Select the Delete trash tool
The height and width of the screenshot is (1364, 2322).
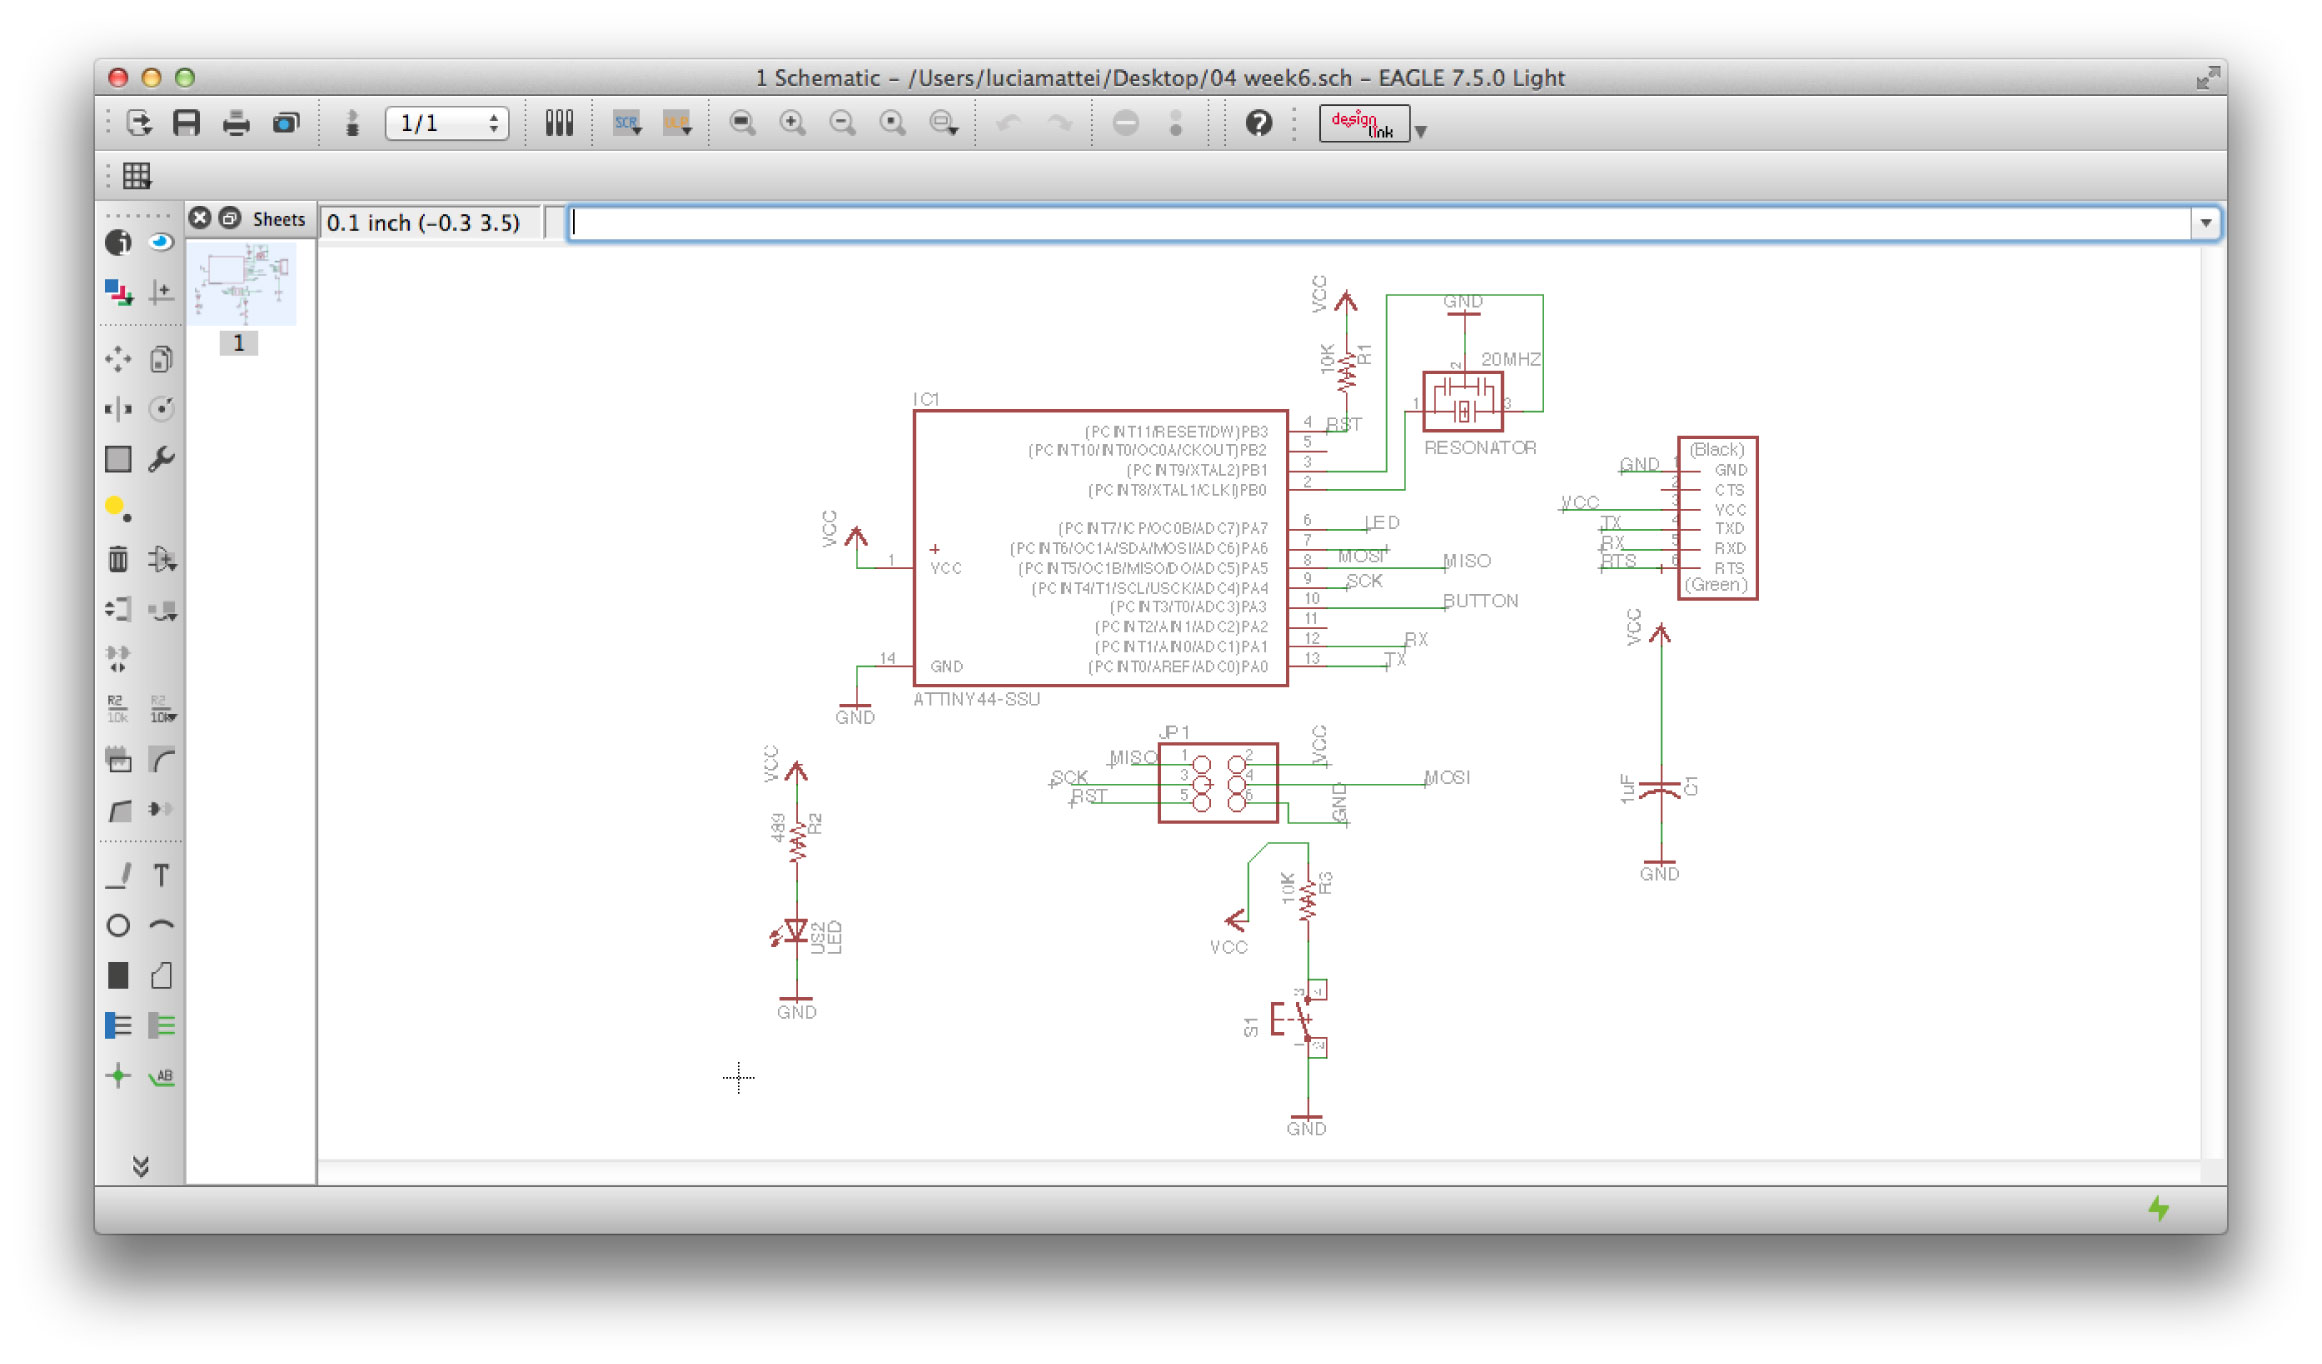(118, 559)
